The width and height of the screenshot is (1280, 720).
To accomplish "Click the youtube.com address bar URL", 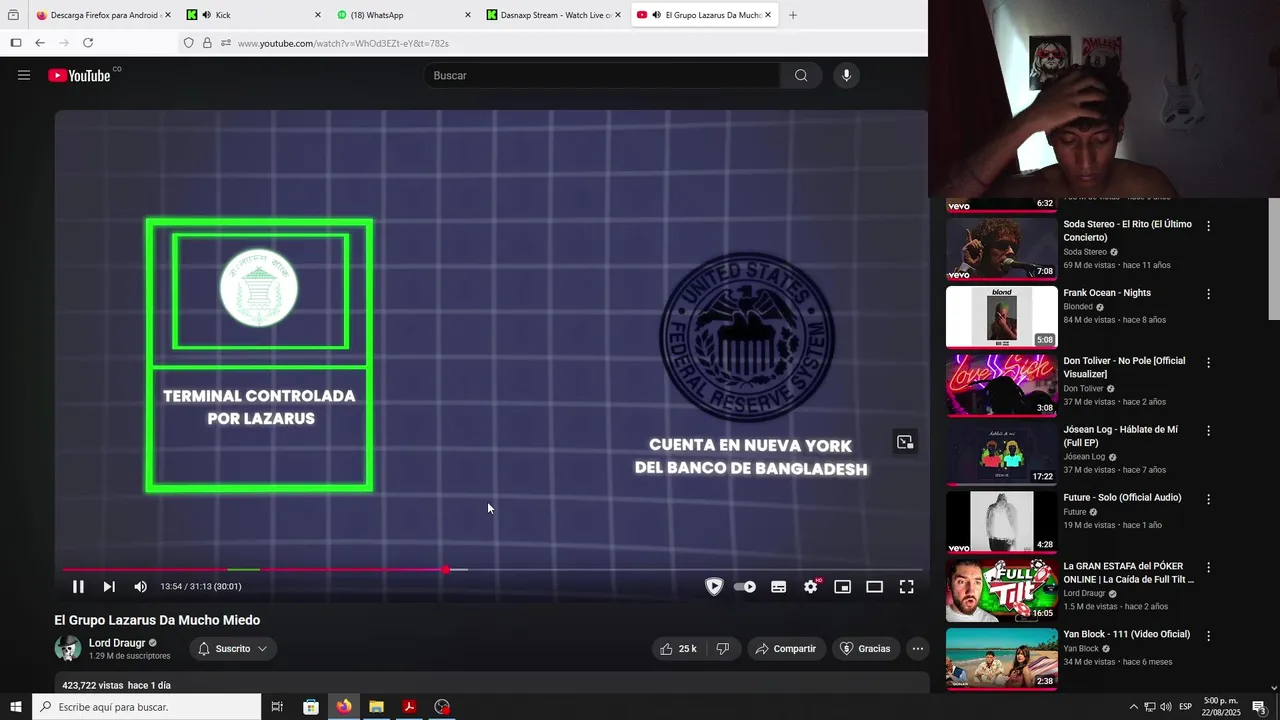I will point(343,43).
